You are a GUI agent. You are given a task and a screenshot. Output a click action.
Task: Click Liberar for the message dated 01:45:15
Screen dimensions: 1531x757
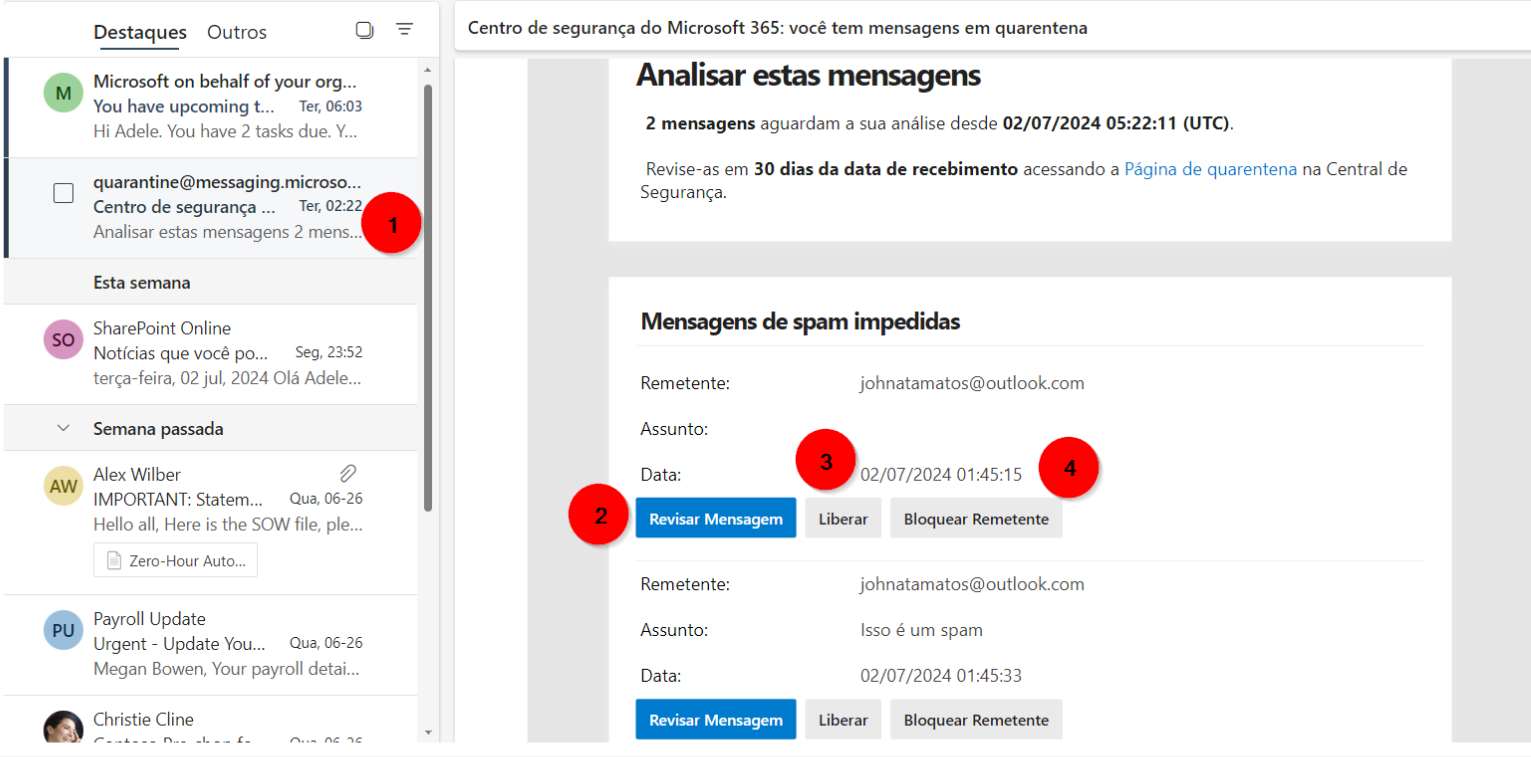click(x=843, y=518)
